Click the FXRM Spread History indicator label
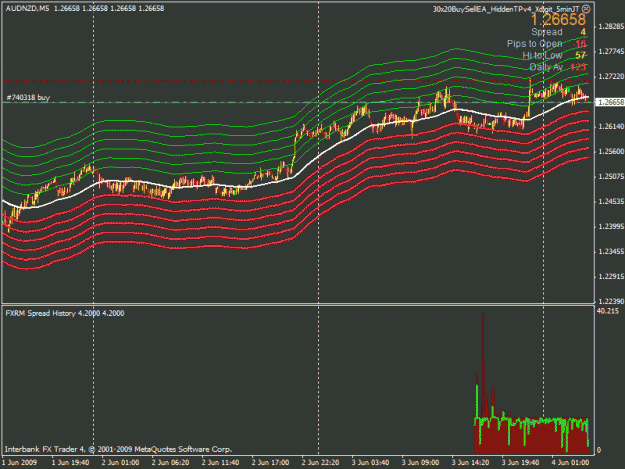 tap(65, 313)
